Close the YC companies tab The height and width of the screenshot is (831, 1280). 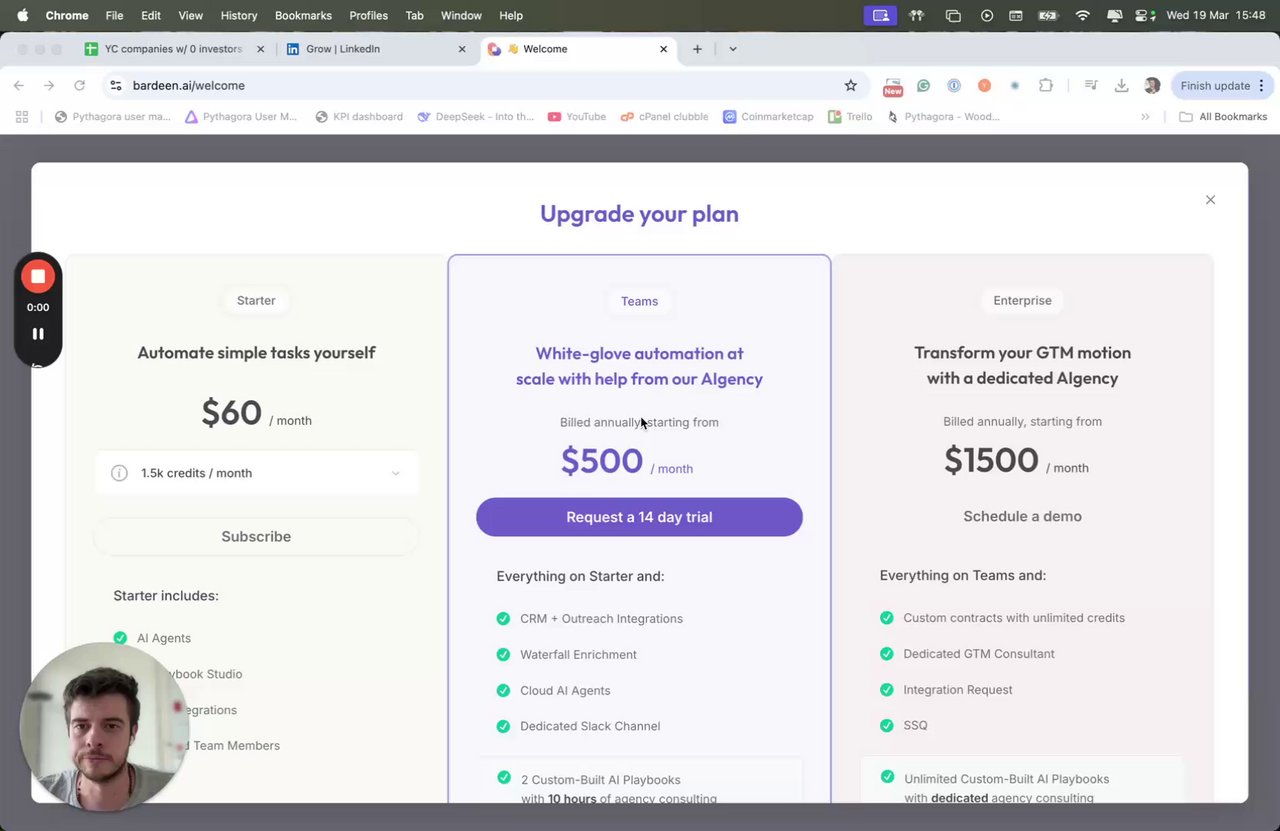263,49
